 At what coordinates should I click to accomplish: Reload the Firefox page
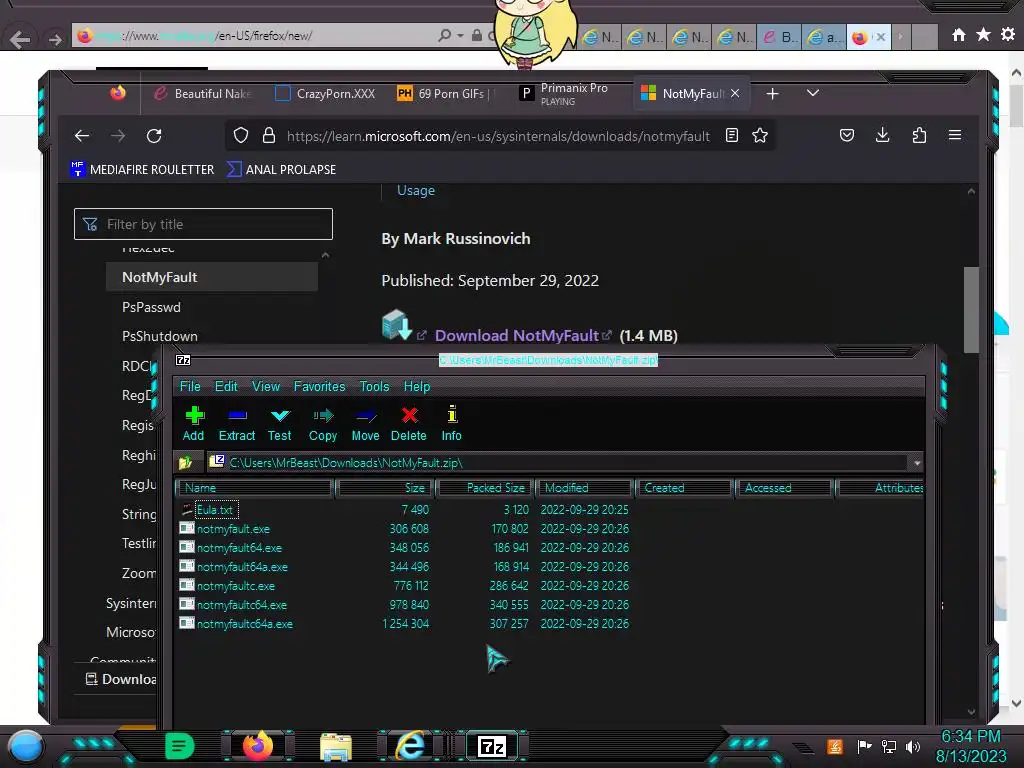154,136
